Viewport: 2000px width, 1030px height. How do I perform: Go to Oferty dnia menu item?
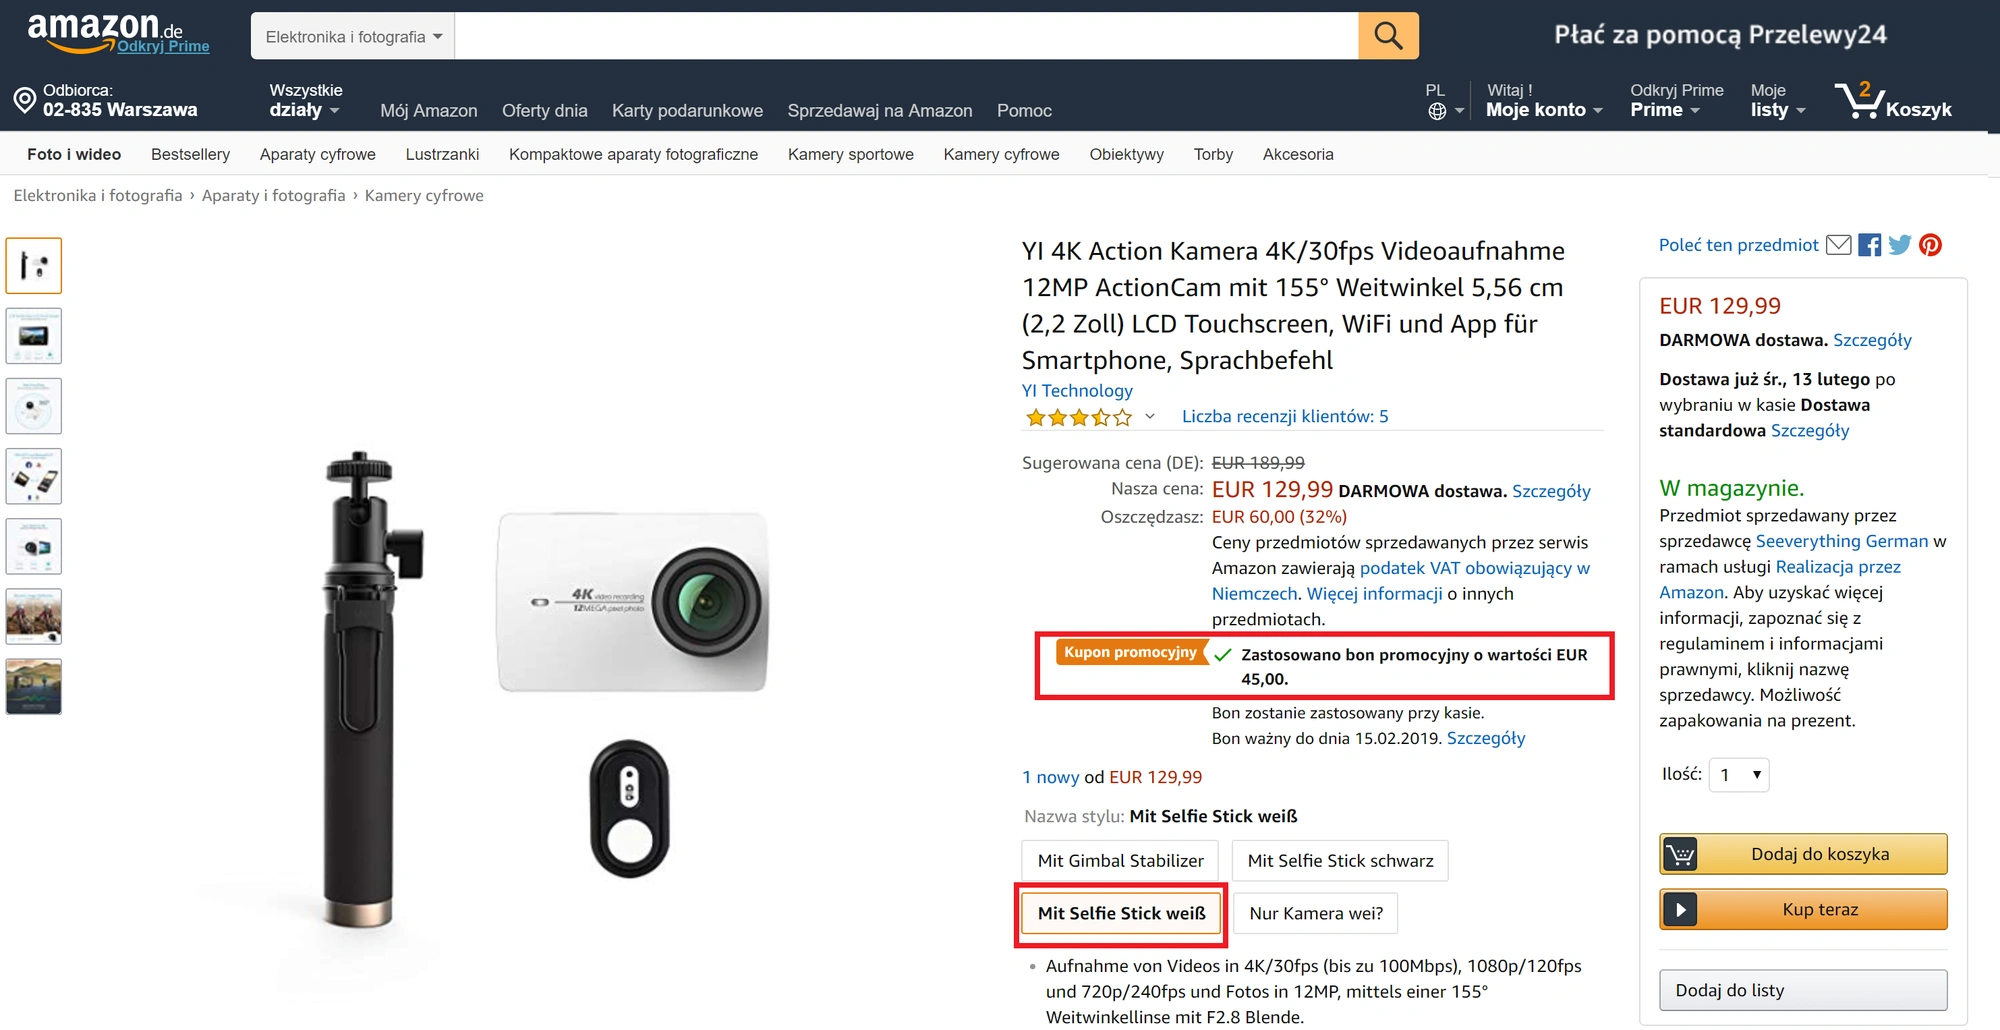coord(544,111)
